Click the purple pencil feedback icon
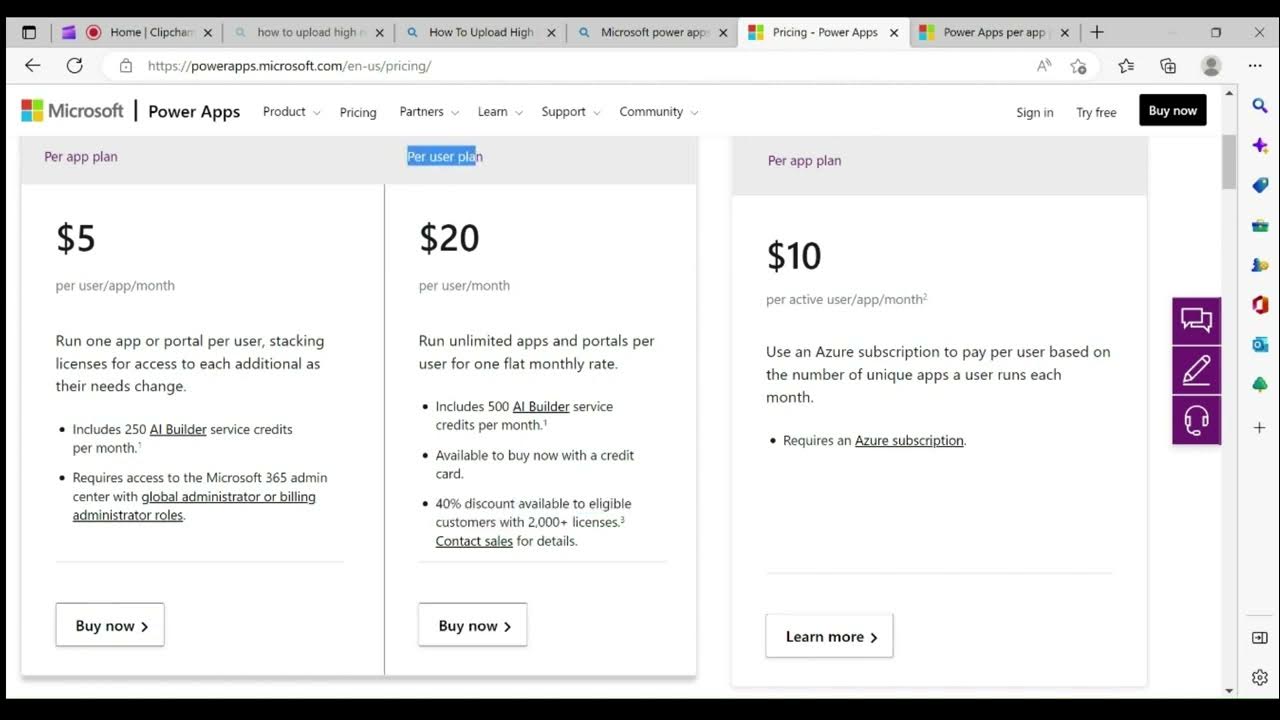 tap(1196, 370)
